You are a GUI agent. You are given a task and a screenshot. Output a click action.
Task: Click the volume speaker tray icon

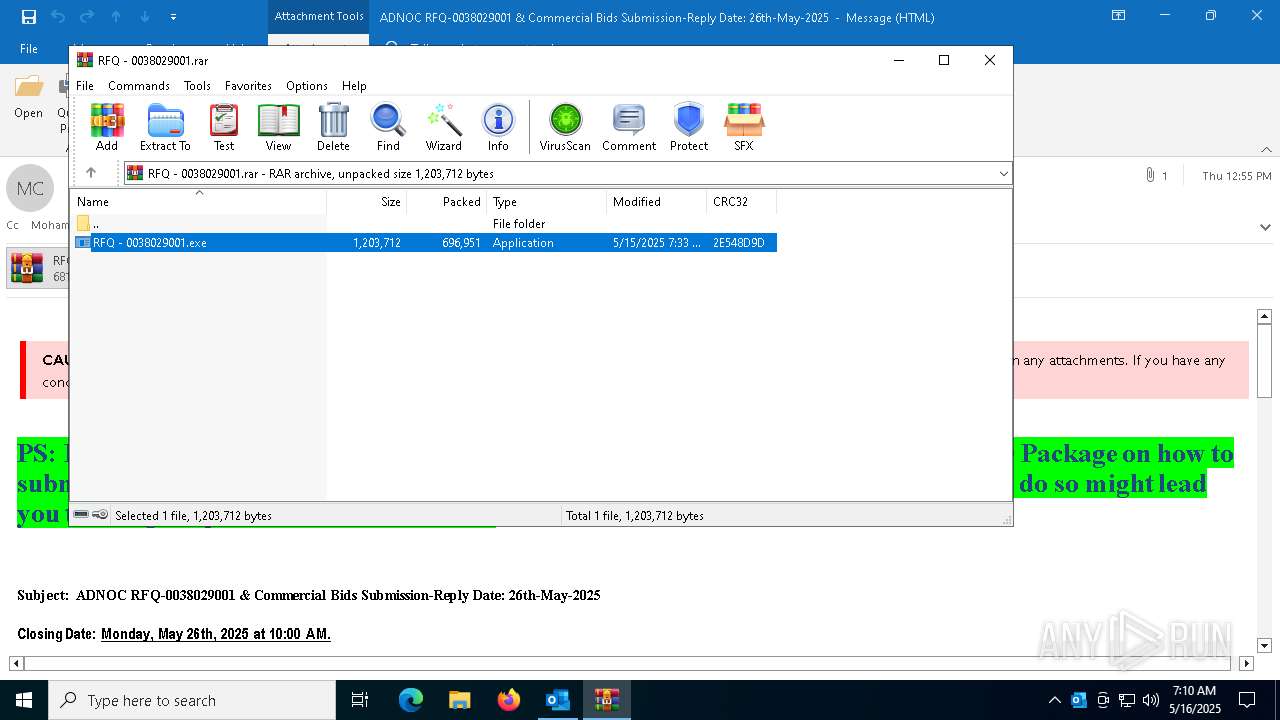point(1151,700)
